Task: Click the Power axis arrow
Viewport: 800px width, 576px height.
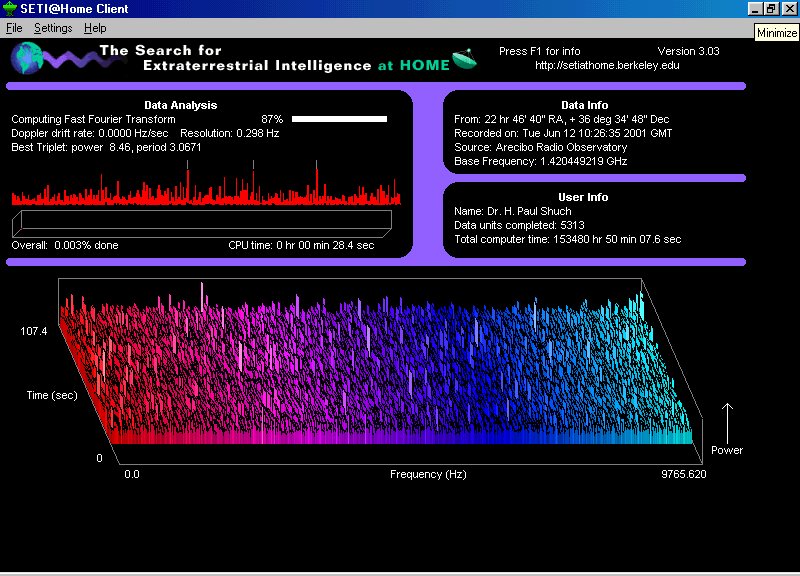Action: pos(727,423)
